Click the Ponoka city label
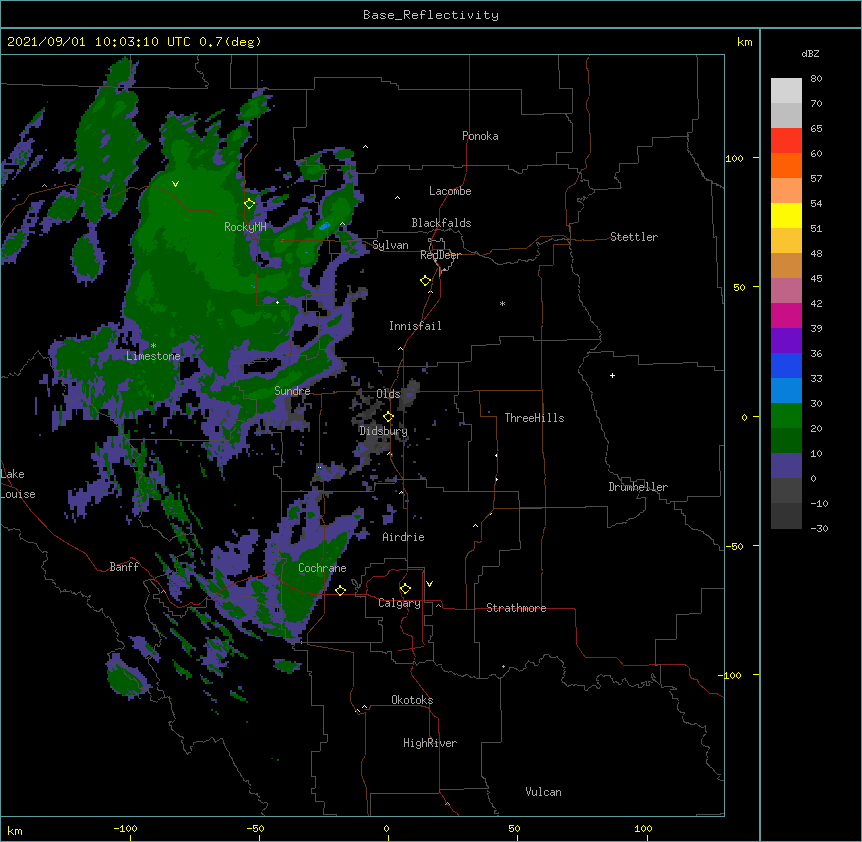This screenshot has height=842, width=862. 480,136
